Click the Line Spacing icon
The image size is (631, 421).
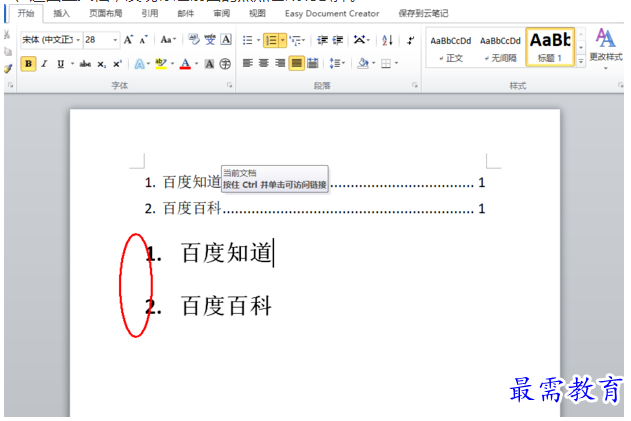(335, 63)
